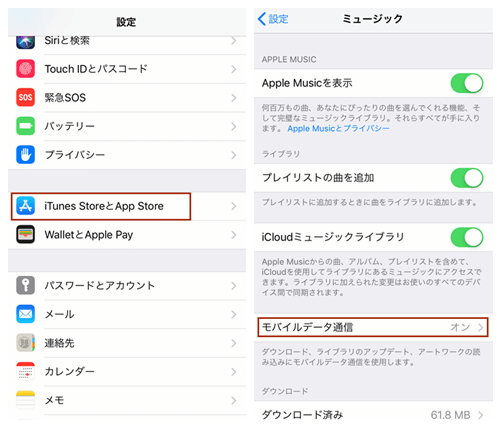The height and width of the screenshot is (428, 500).
Task: Open chevron on iTunes StoreとApp Store row
Action: click(x=234, y=206)
